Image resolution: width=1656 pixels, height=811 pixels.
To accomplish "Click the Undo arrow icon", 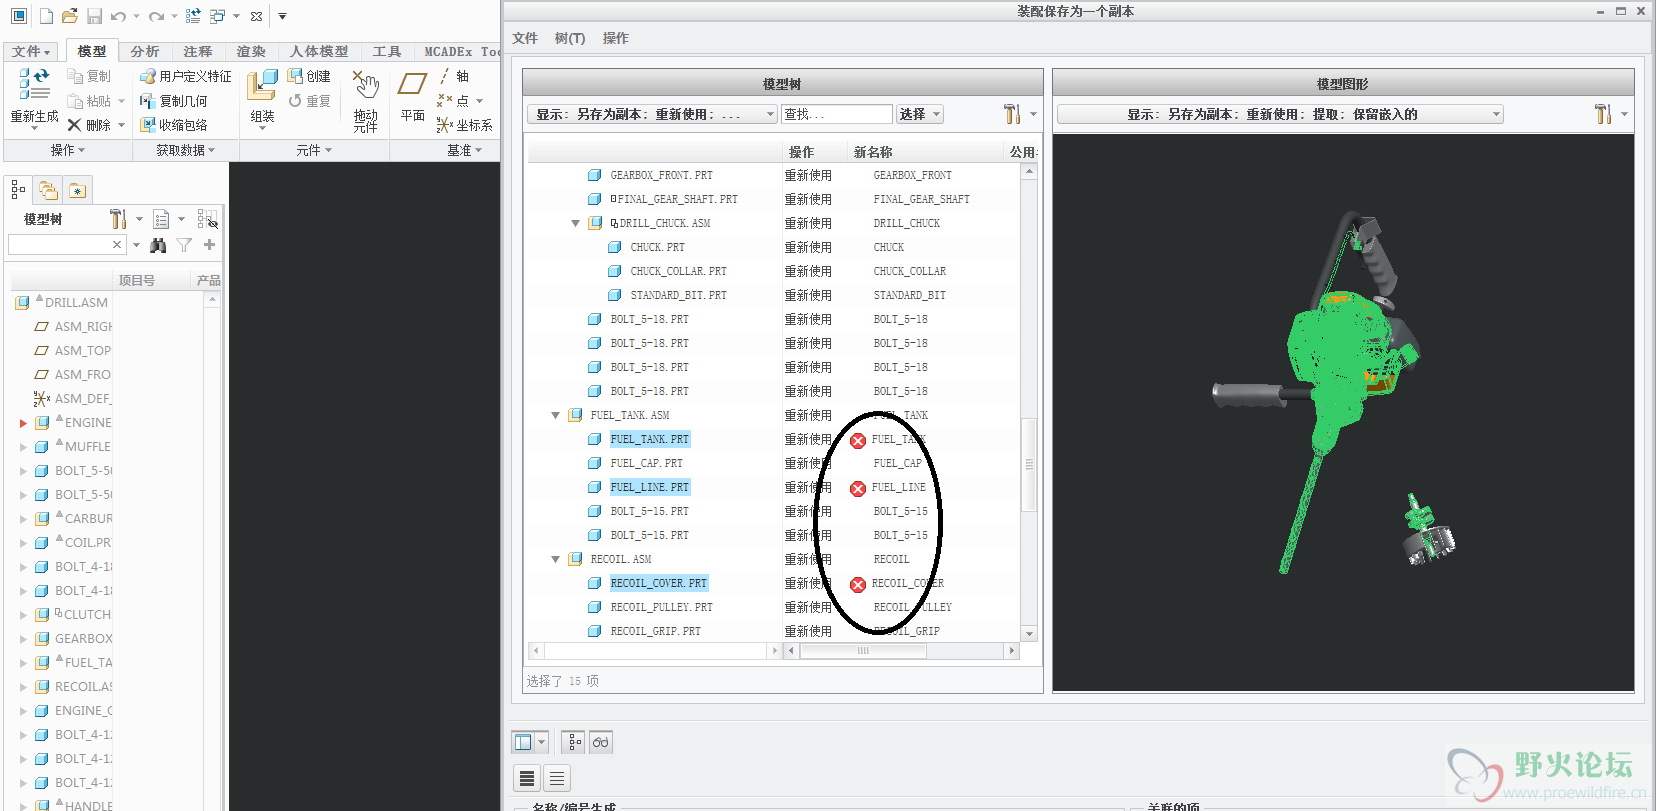I will (x=119, y=16).
